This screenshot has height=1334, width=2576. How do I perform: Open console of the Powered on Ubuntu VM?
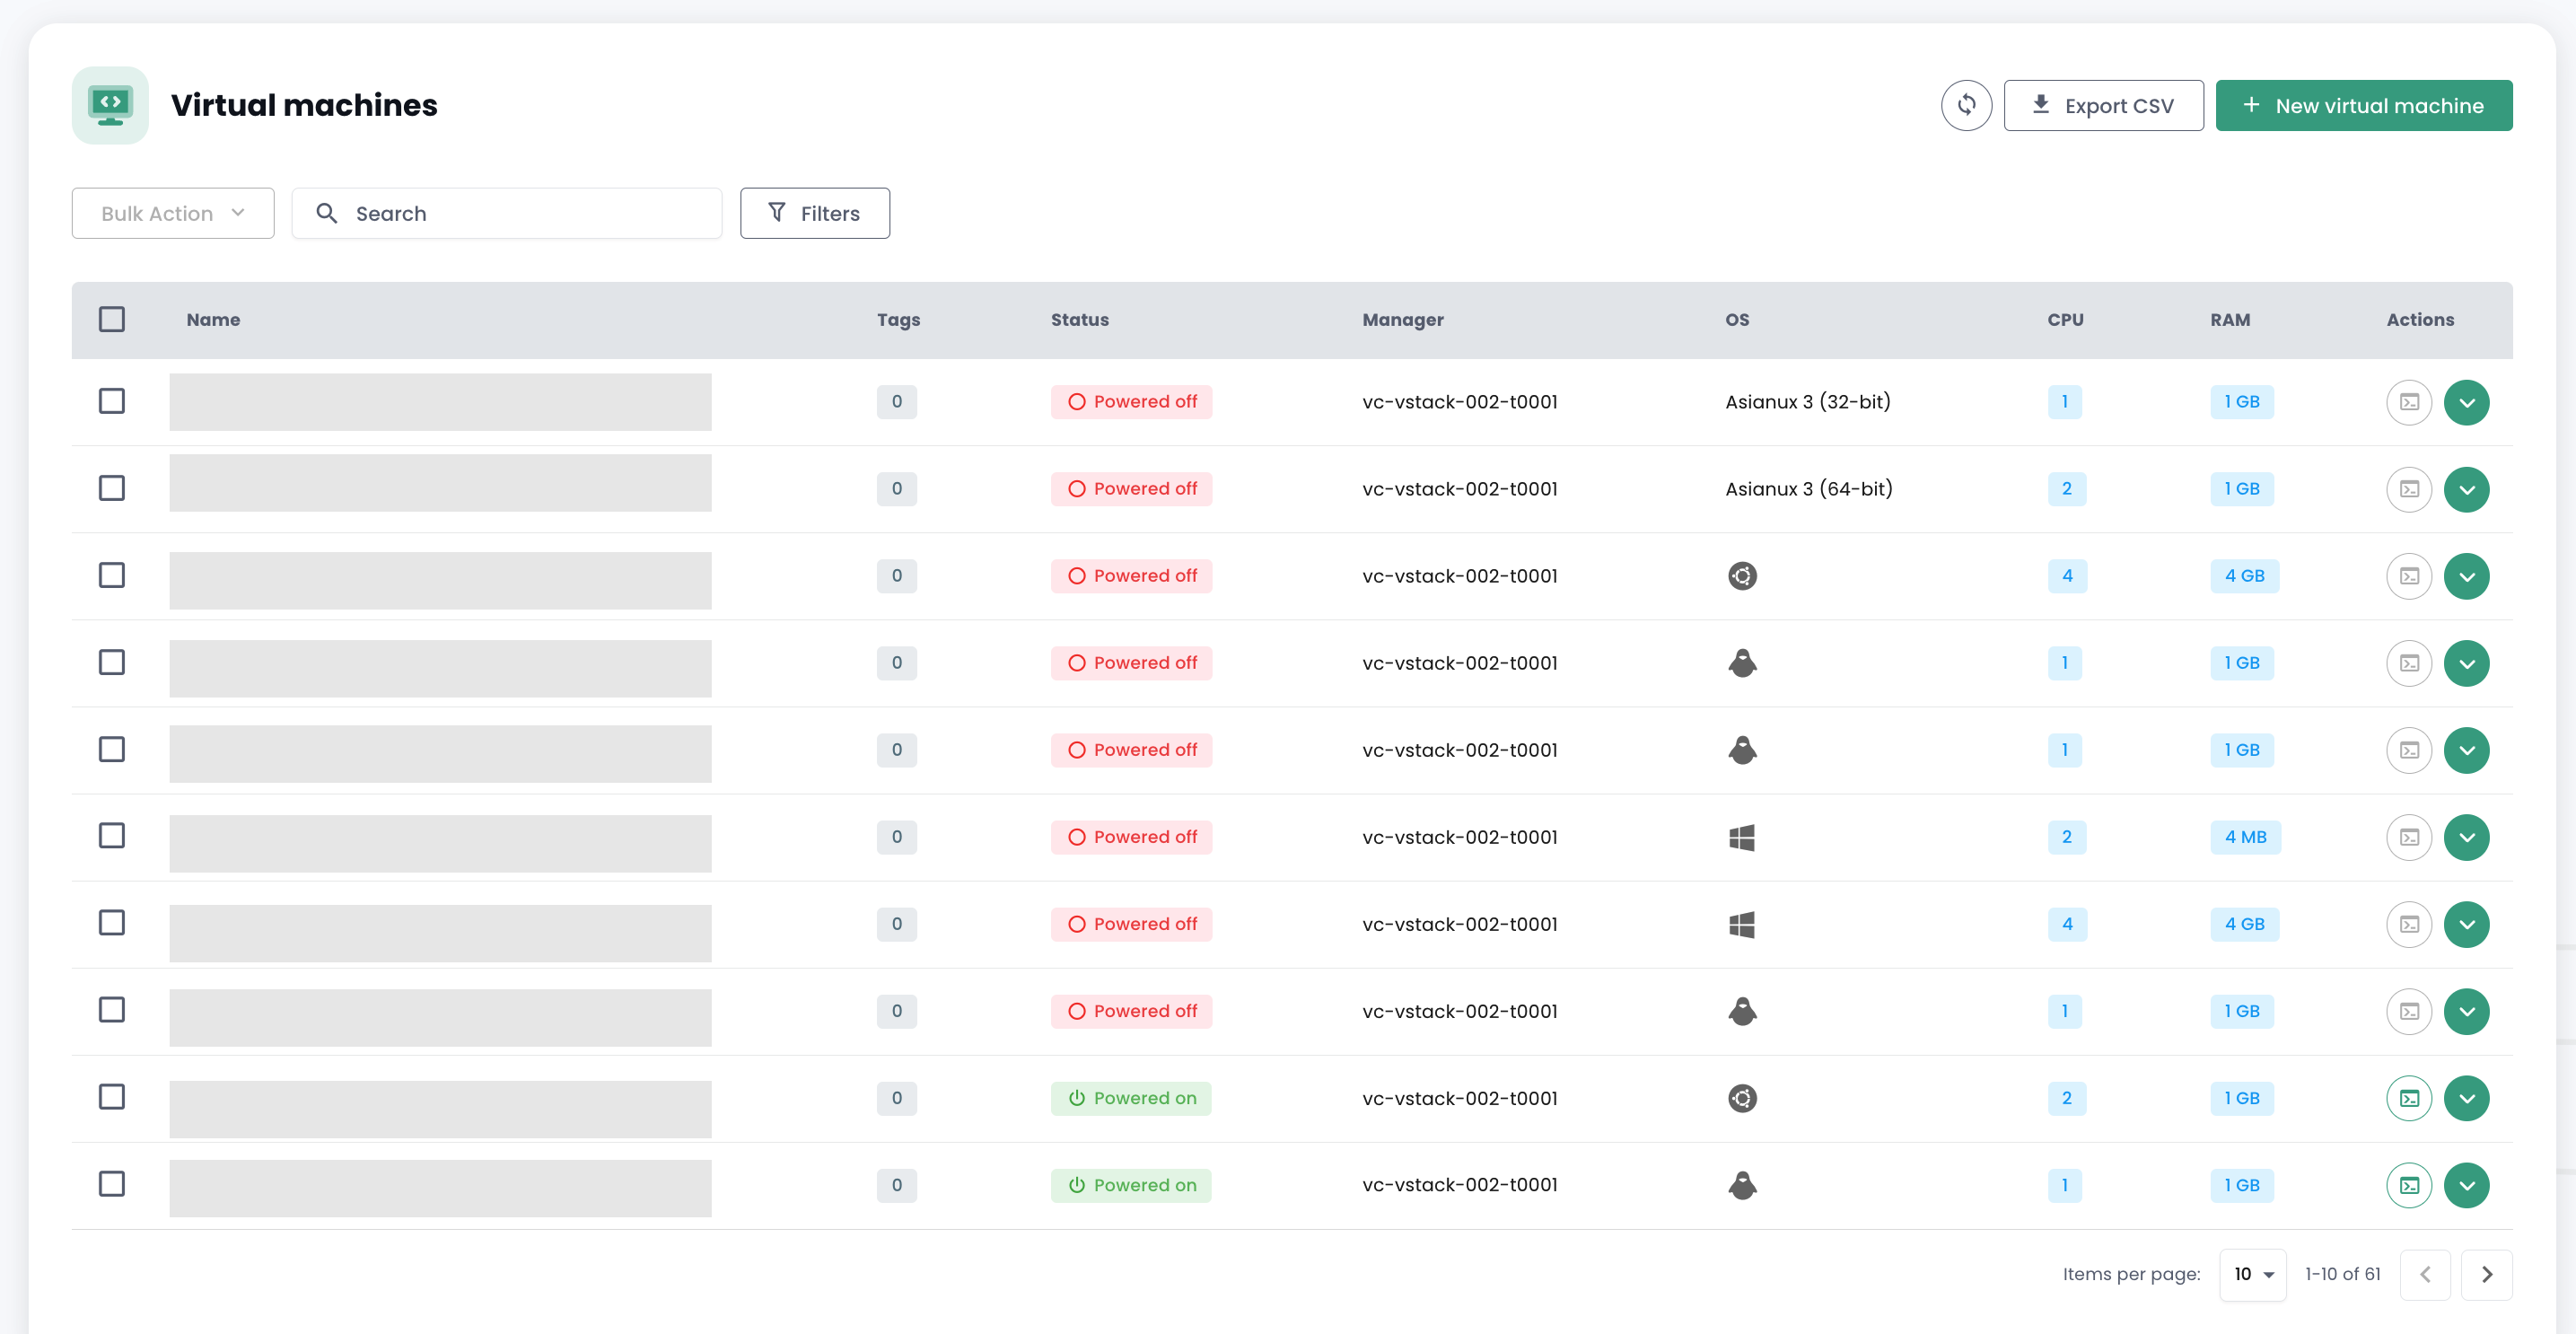pyautogui.click(x=2409, y=1098)
